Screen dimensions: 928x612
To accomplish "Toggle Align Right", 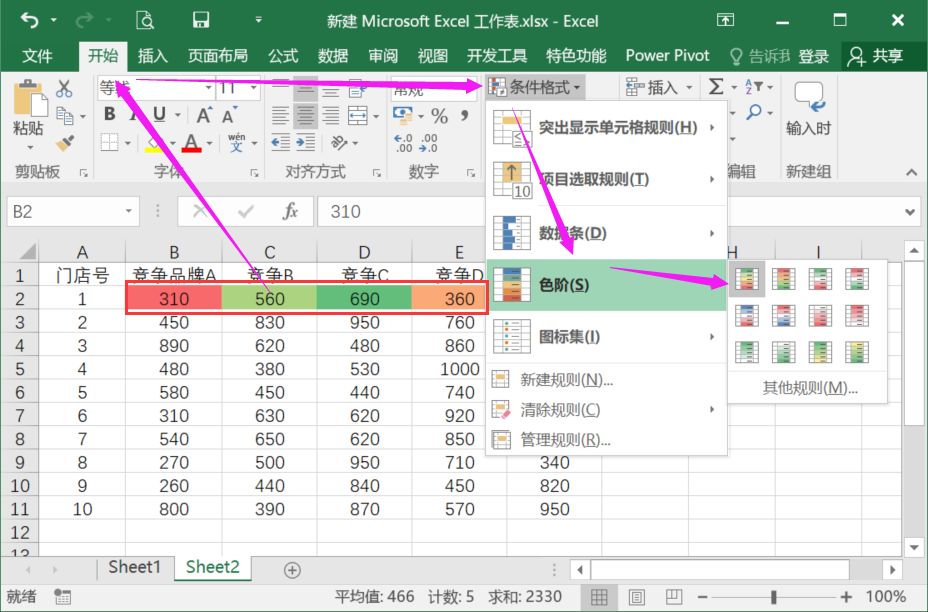I will pos(330,115).
